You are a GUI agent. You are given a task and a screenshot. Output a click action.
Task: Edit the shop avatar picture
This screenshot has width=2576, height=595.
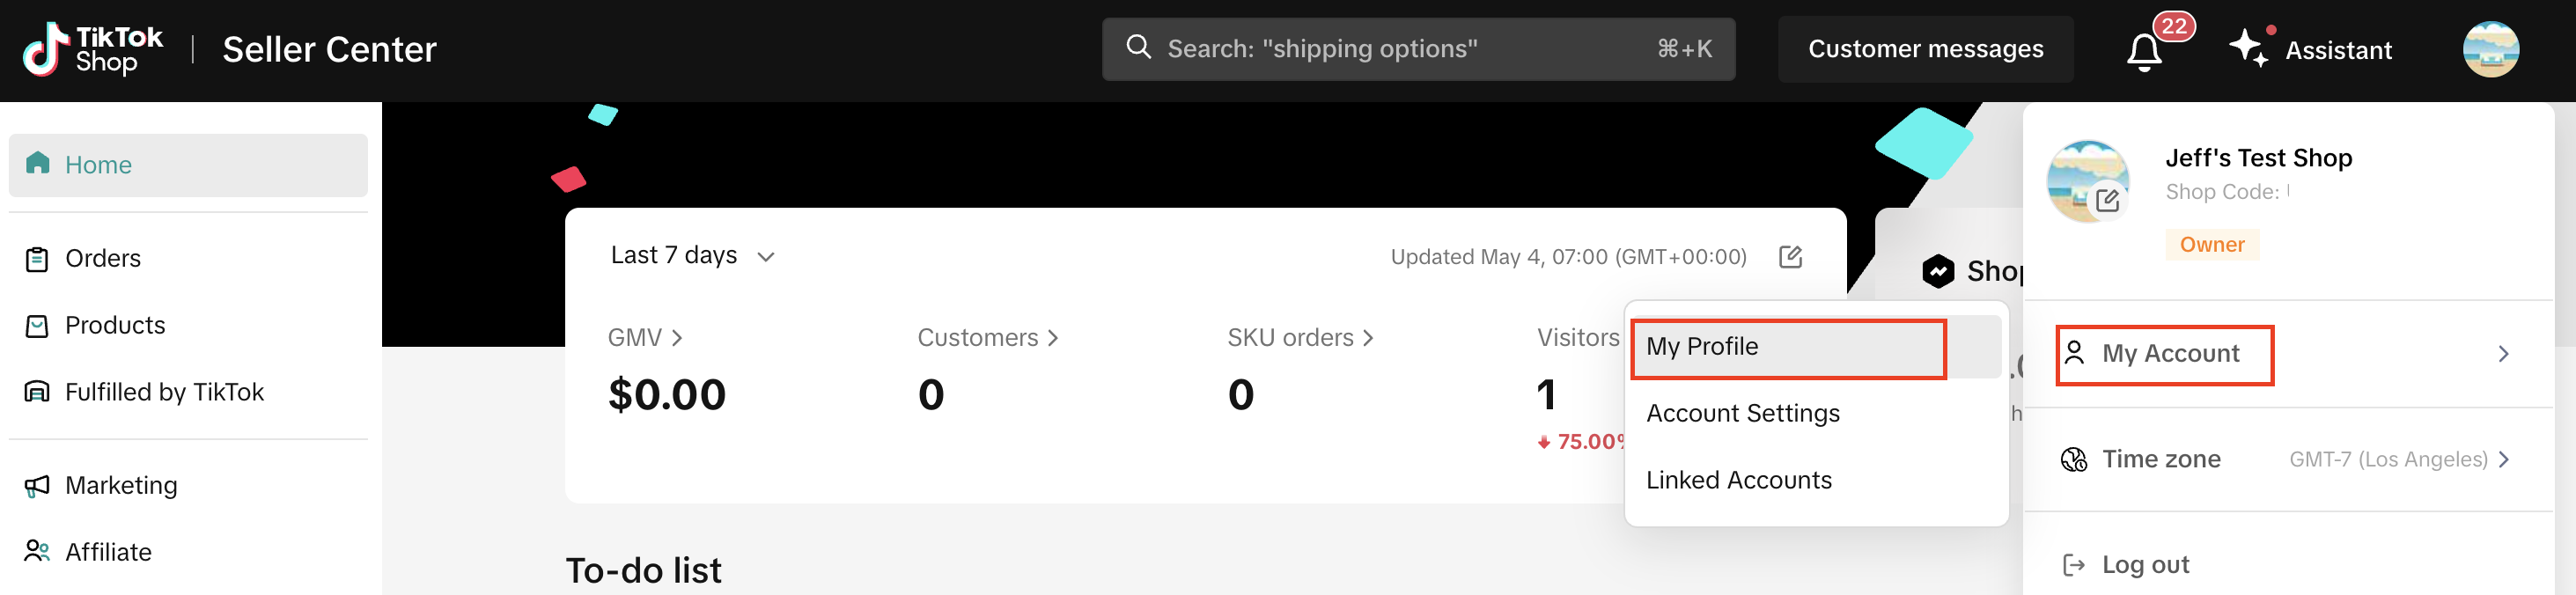tap(2107, 200)
